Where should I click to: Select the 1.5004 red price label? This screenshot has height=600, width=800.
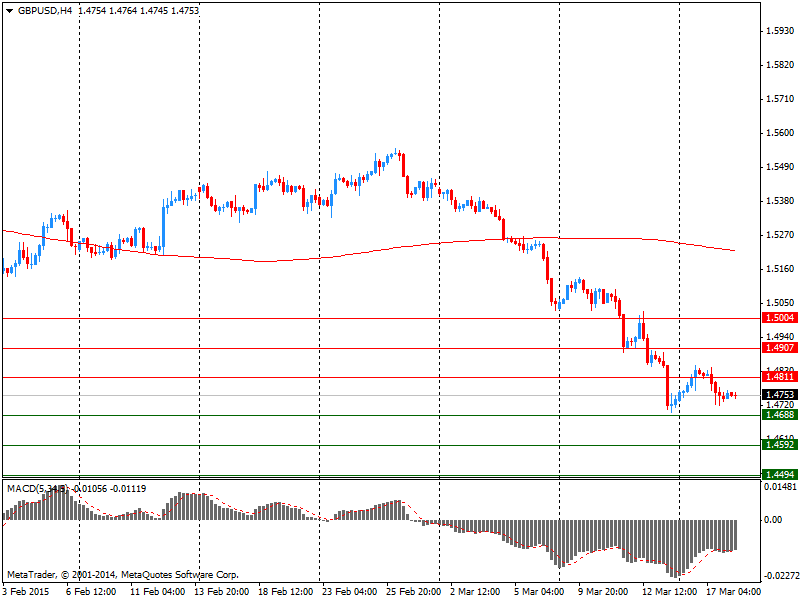pos(780,318)
